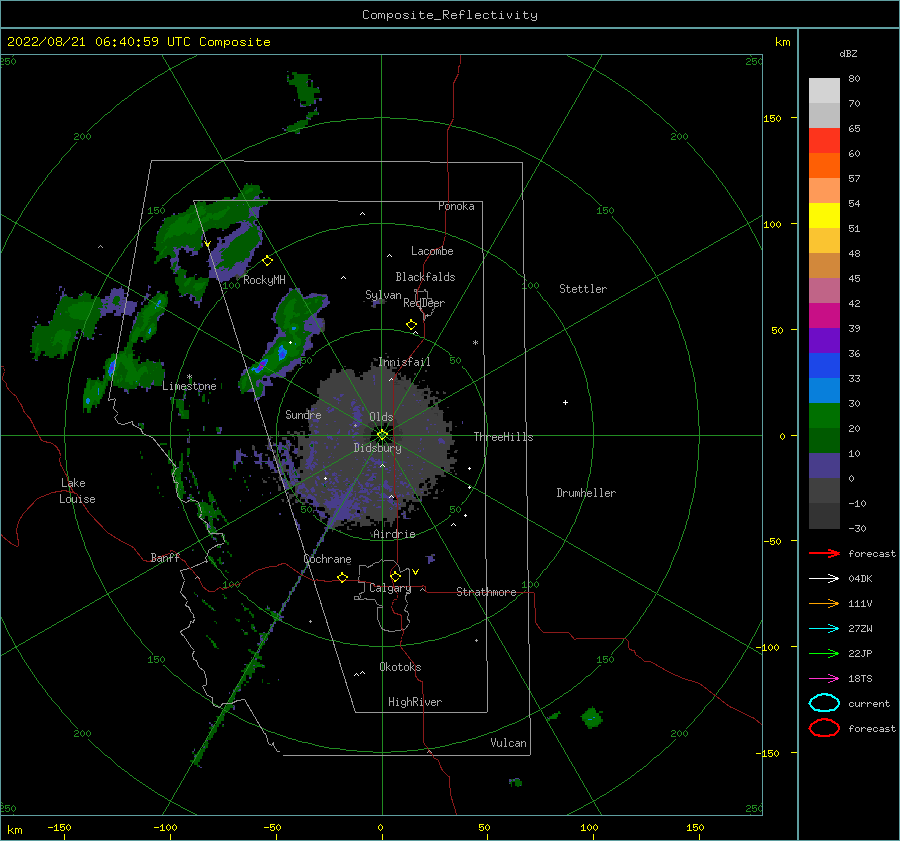Click the cyan current ellipse icon
The height and width of the screenshot is (841, 900).
(824, 703)
